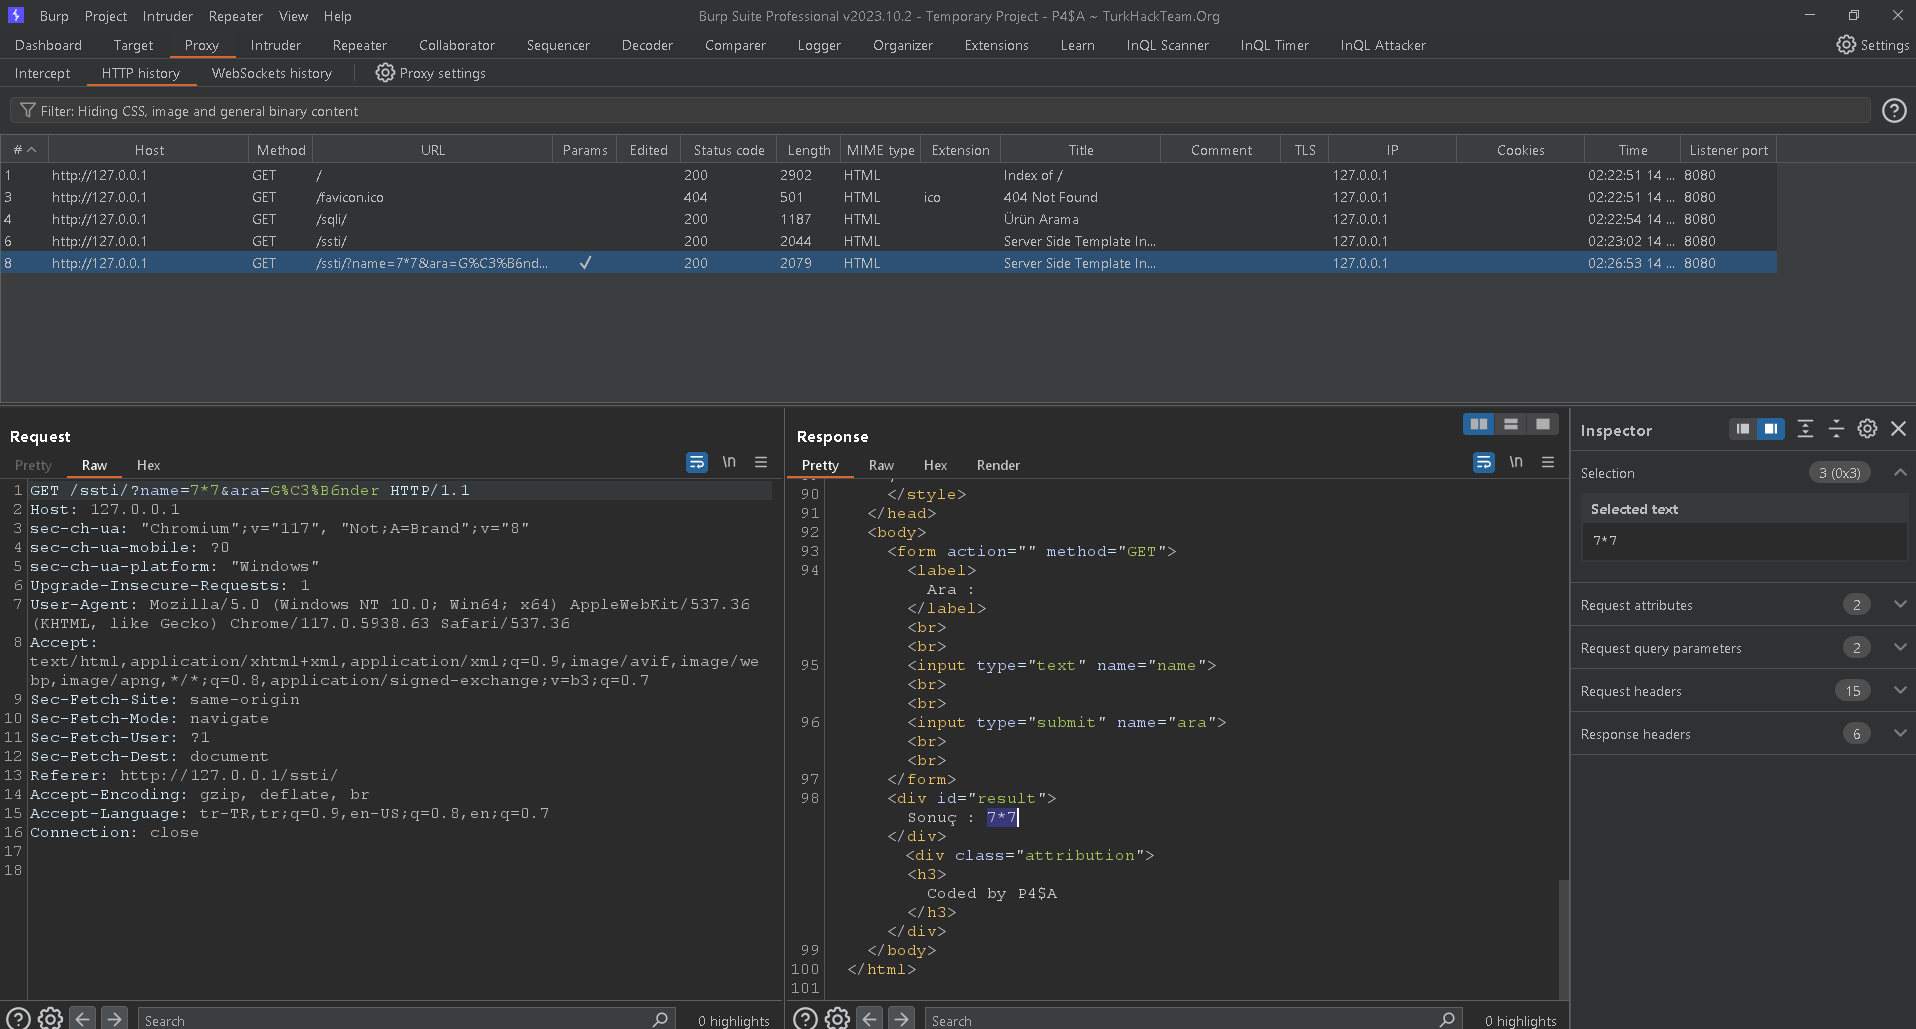This screenshot has height=1029, width=1916.
Task: Click the Title column header
Action: coord(1081,150)
